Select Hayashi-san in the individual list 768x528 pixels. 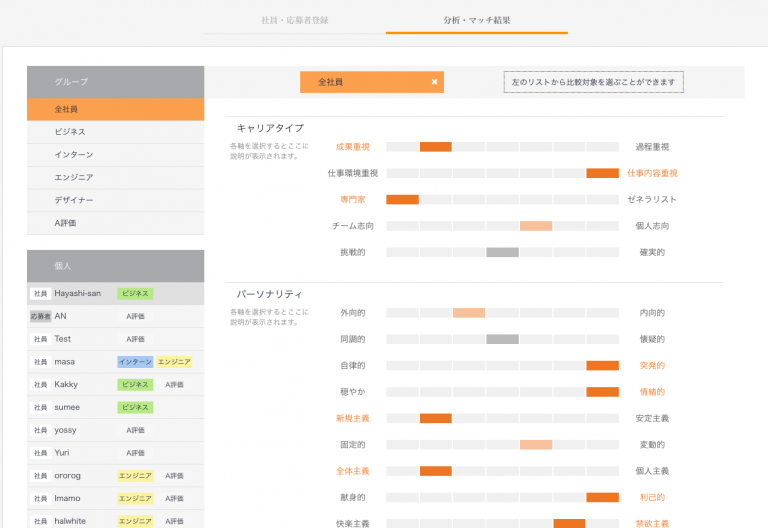tap(116, 293)
